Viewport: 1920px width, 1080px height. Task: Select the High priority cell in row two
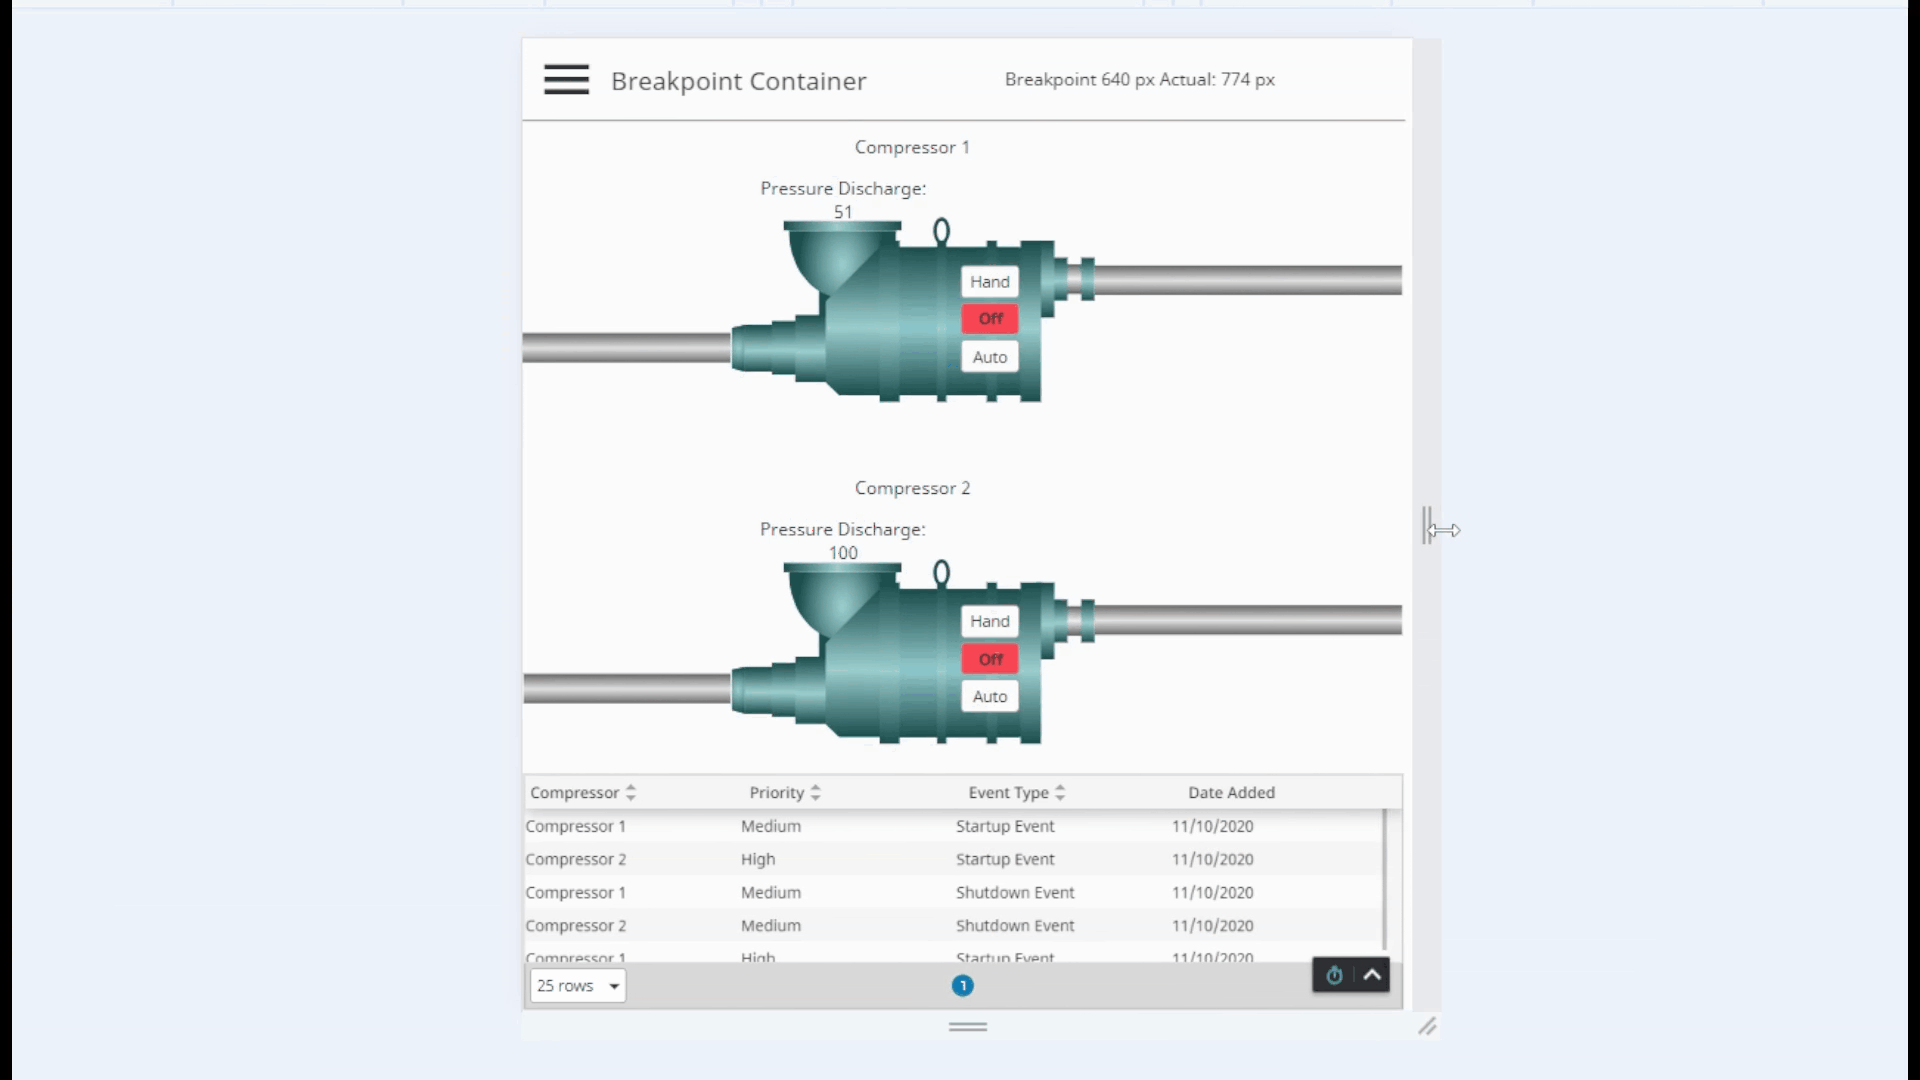758,859
